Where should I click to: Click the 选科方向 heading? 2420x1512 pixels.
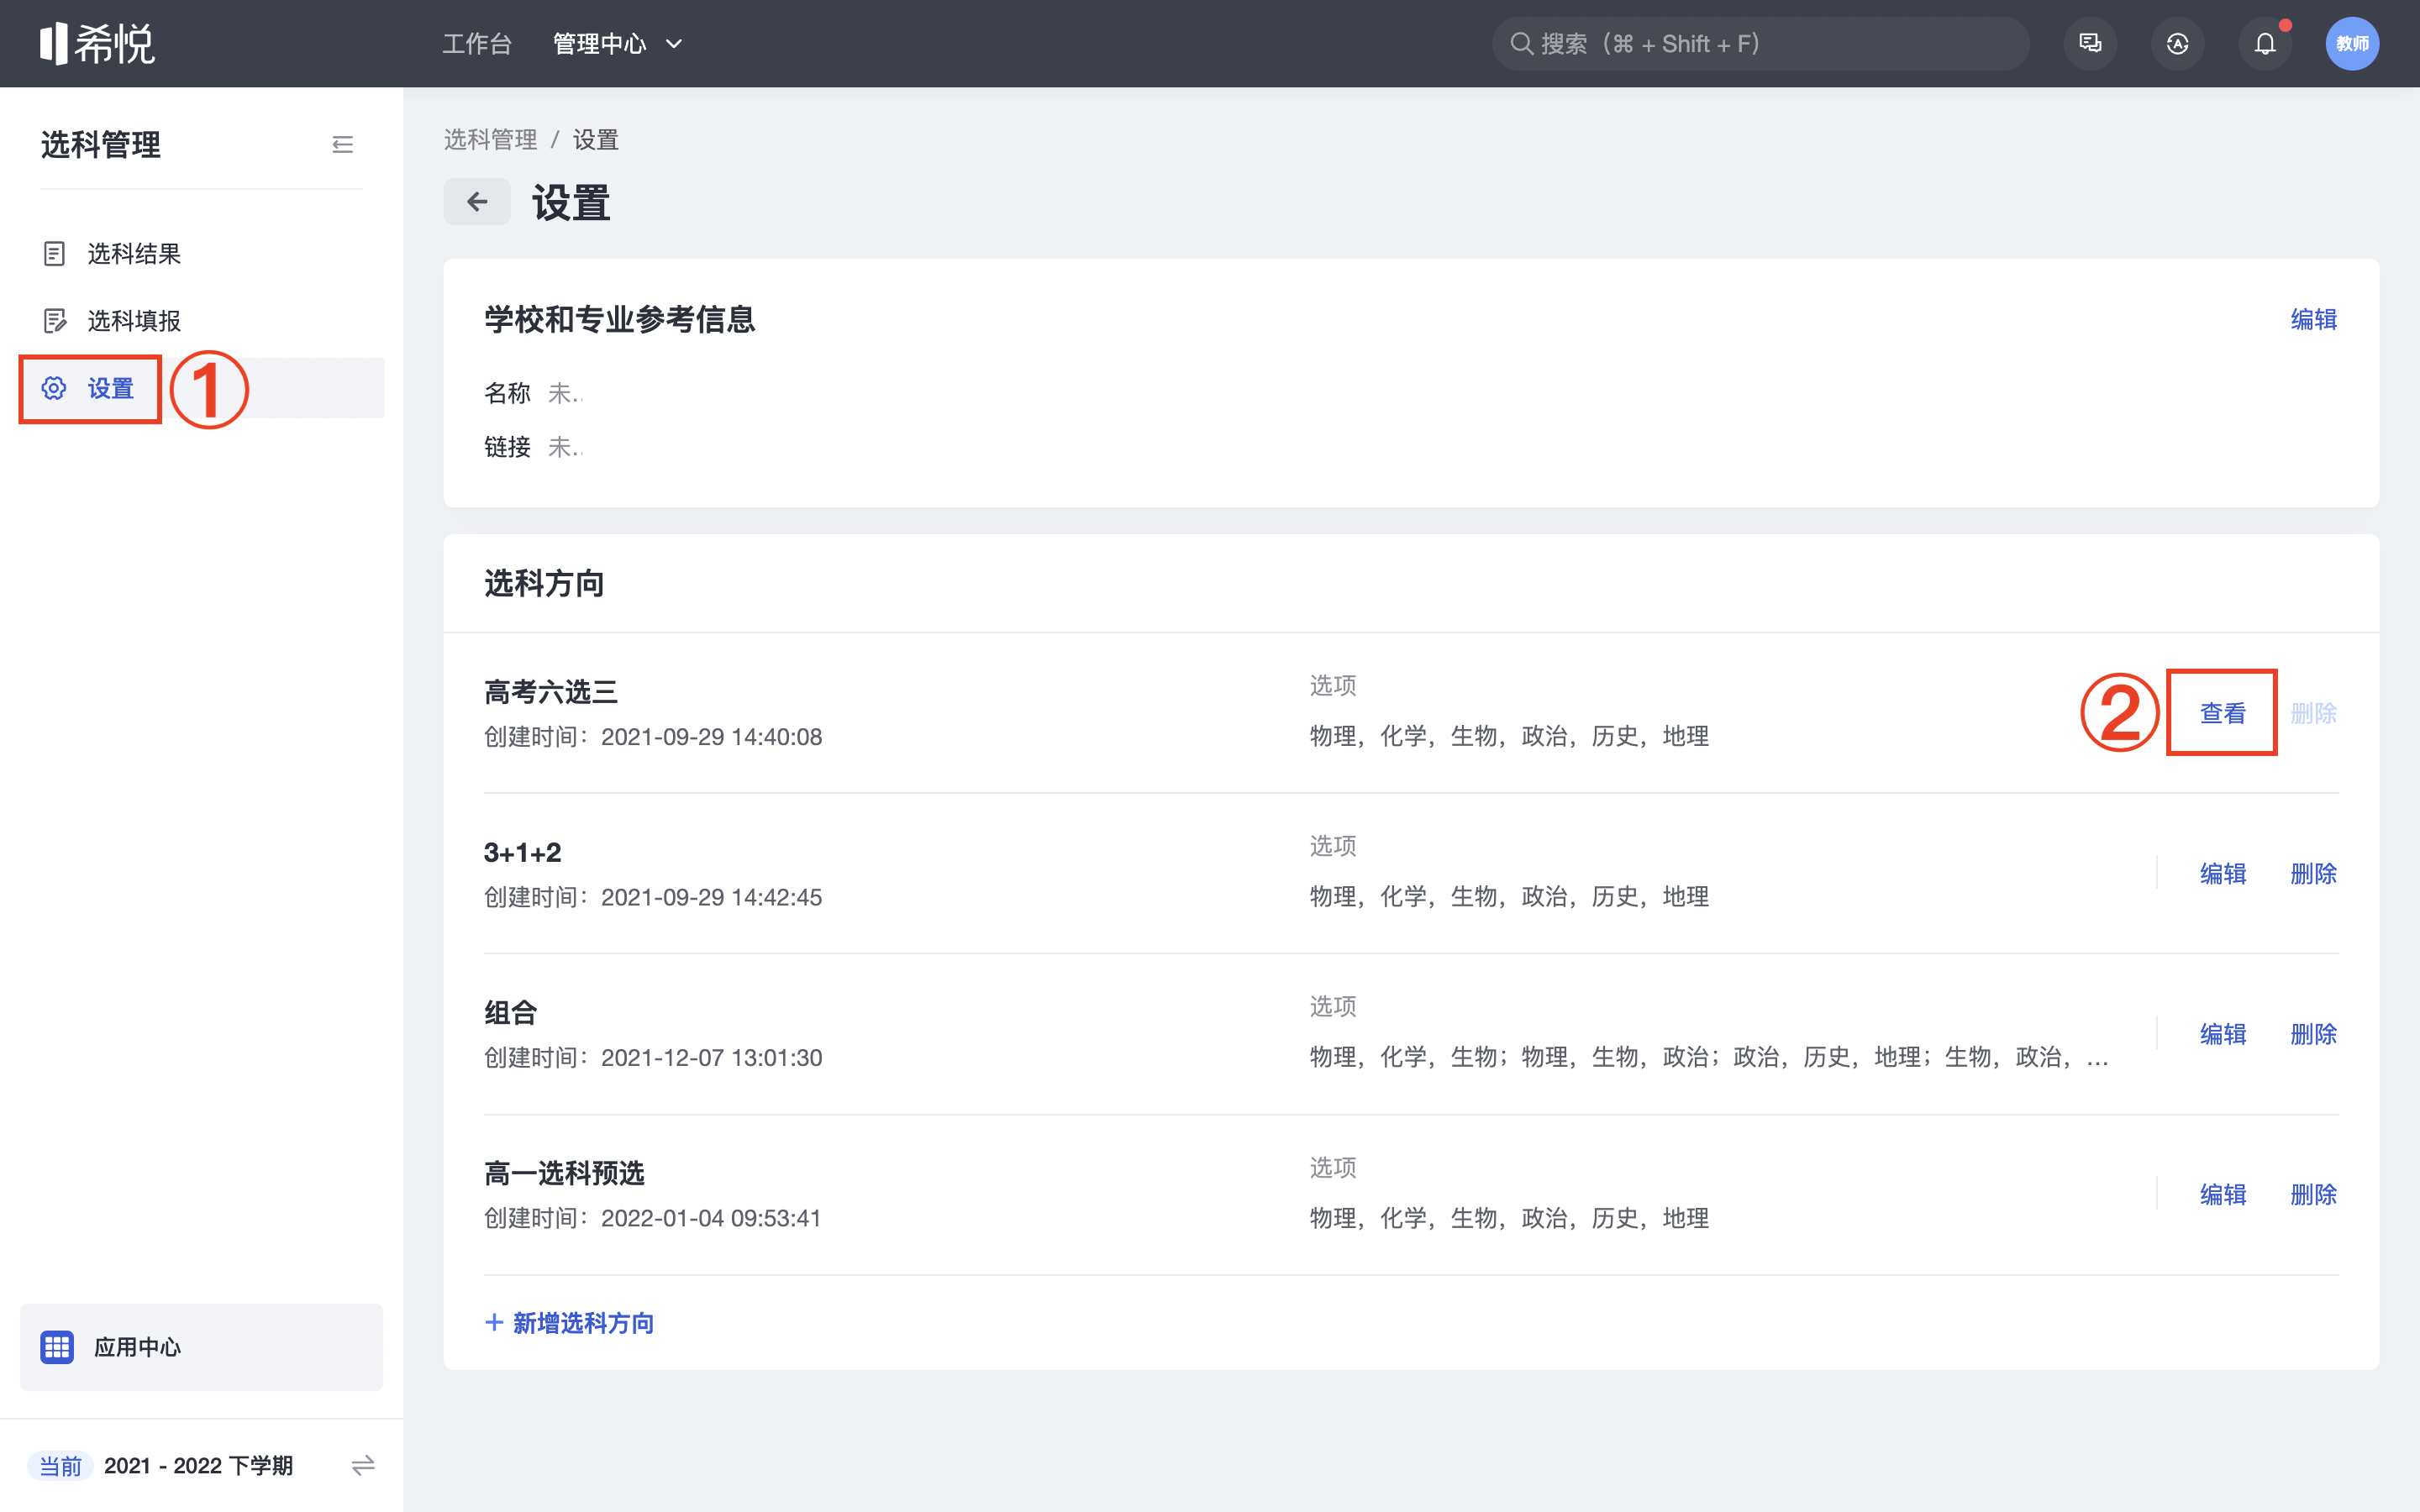click(544, 583)
